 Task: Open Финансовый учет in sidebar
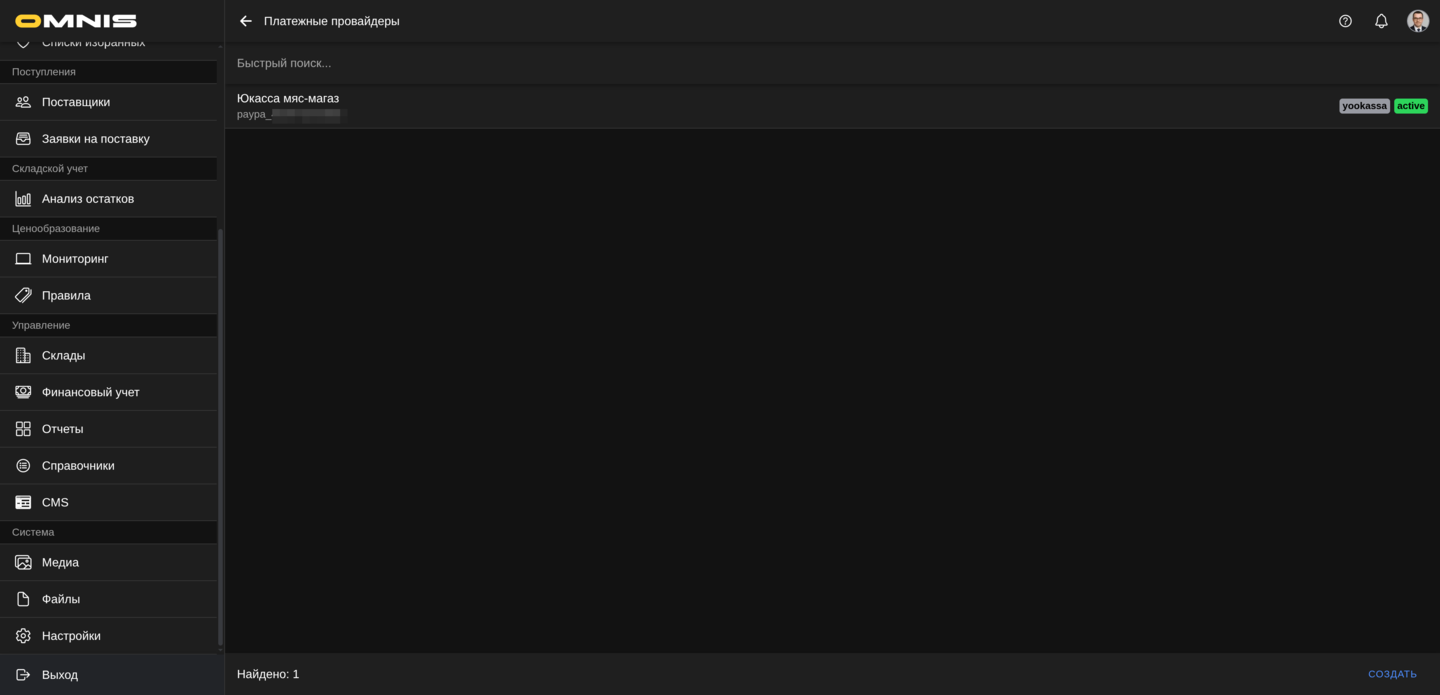91,392
